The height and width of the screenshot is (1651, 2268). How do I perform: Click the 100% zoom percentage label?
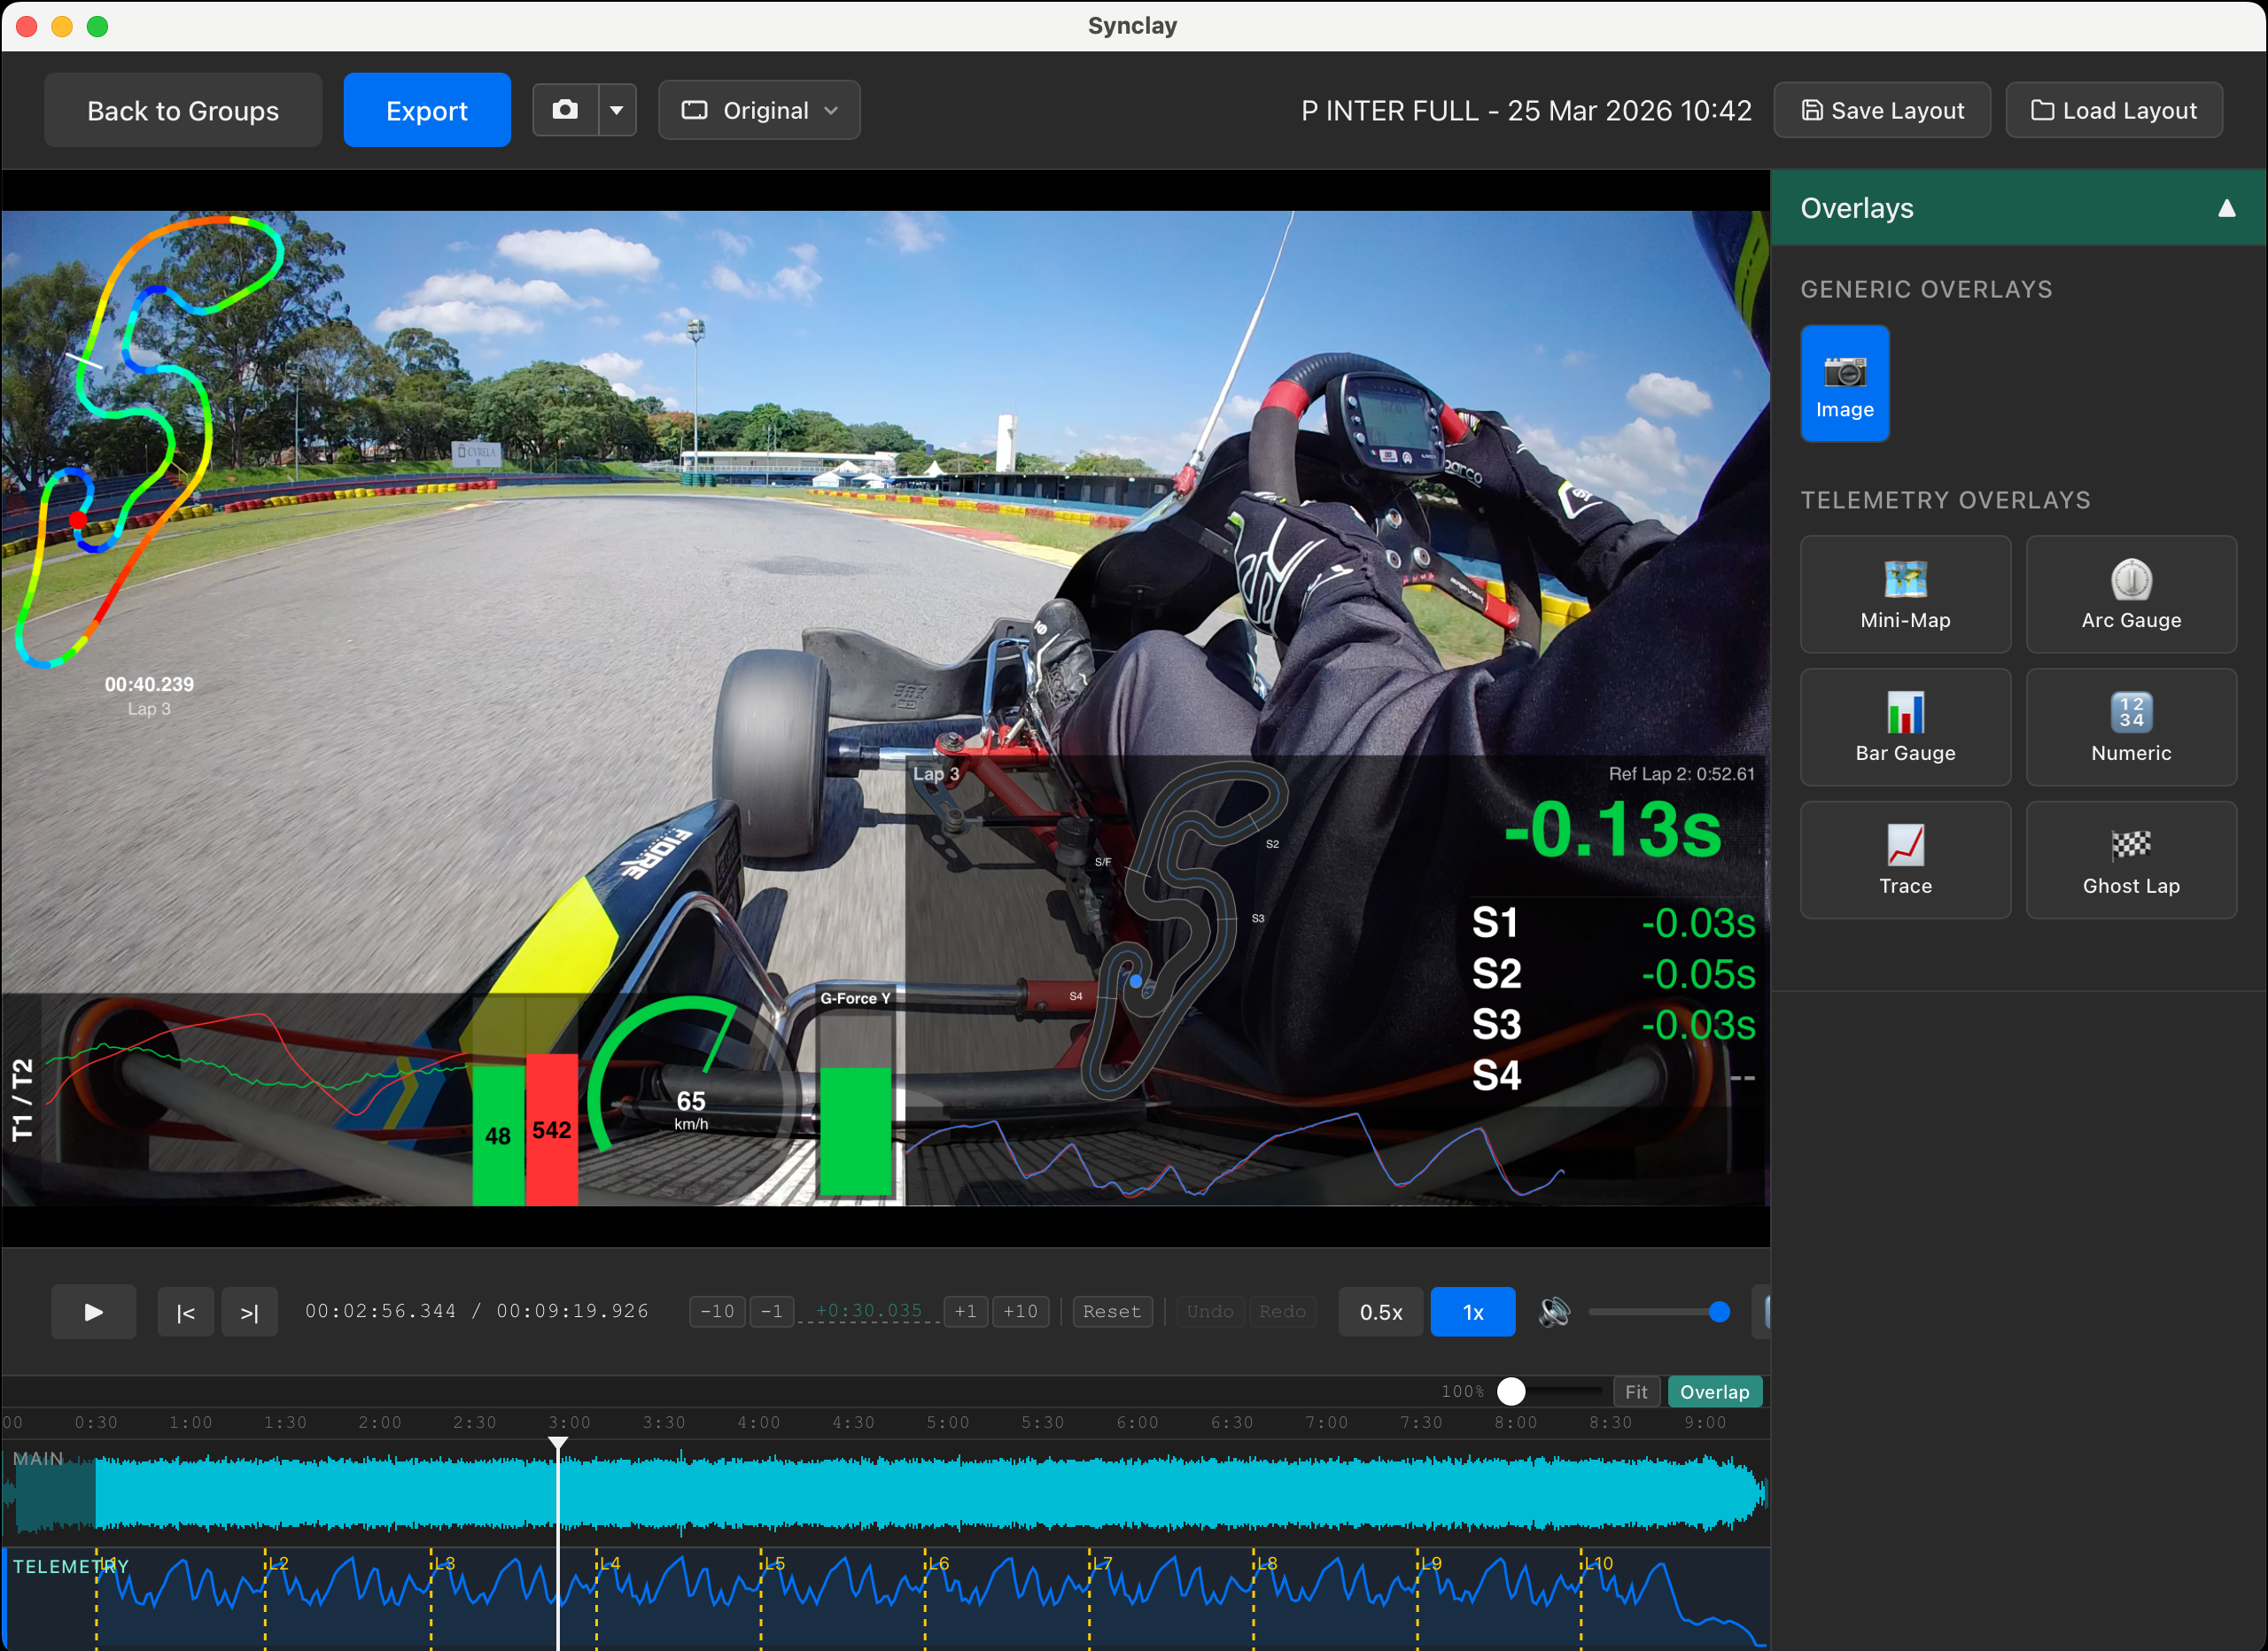pyautogui.click(x=1462, y=1392)
